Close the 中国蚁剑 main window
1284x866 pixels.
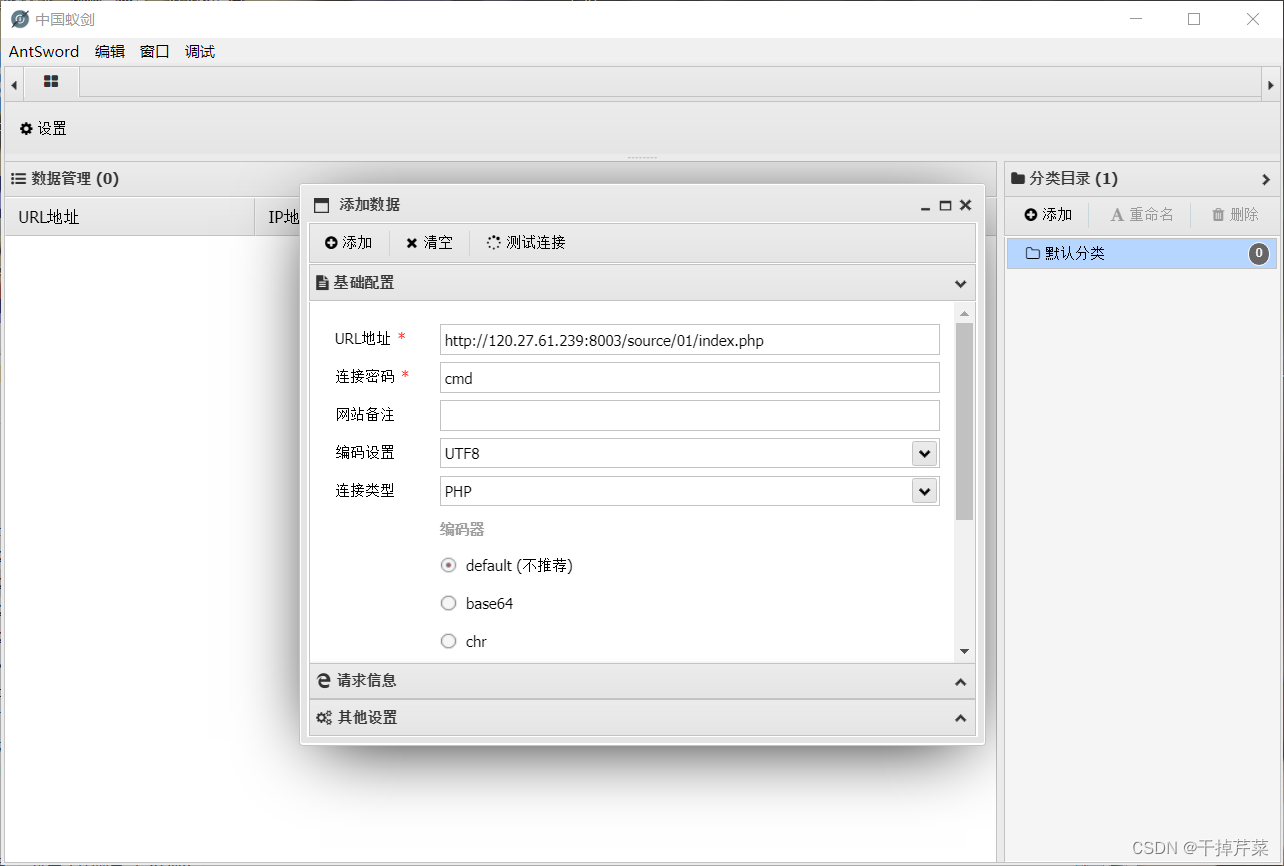(x=1253, y=19)
